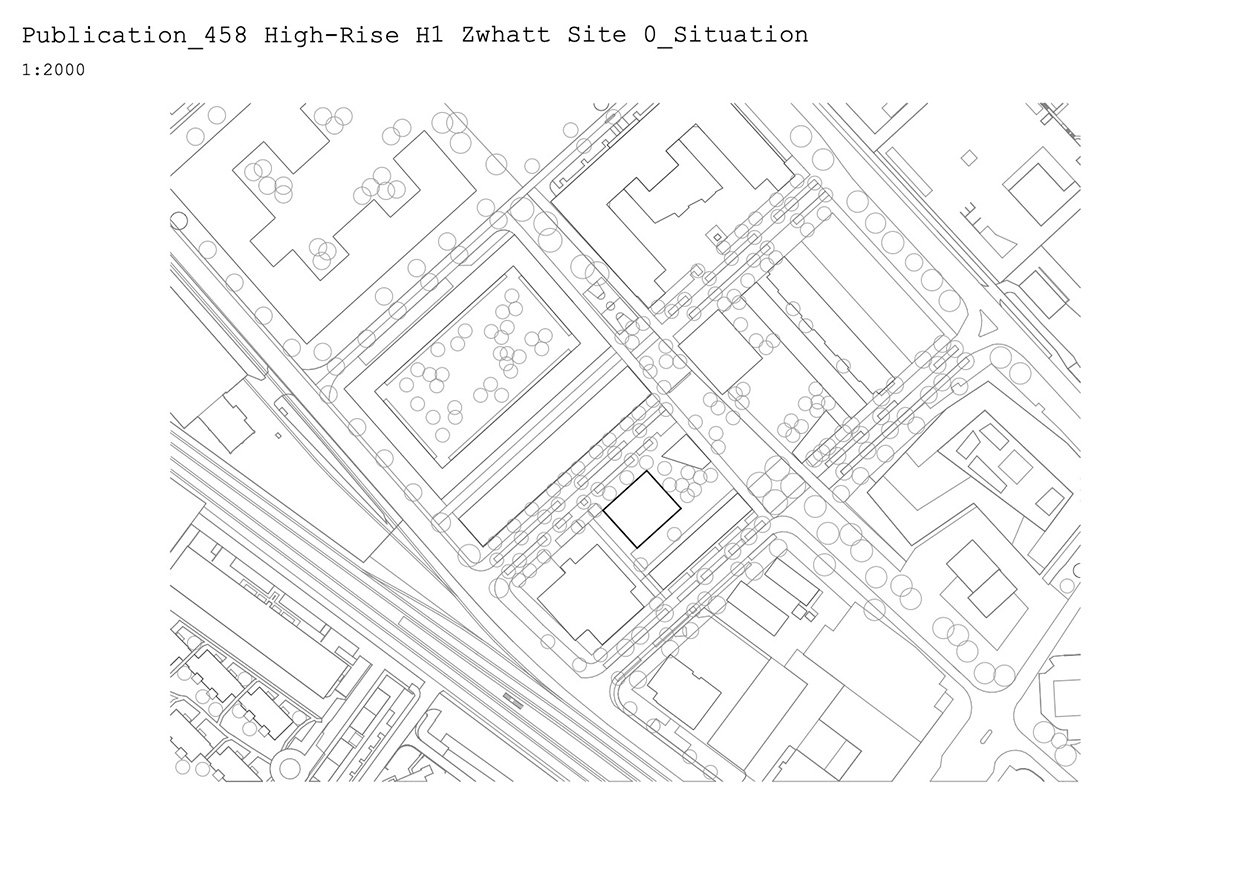Select the square building northeast of high-rise
The height and width of the screenshot is (884, 1250).
[721, 351]
